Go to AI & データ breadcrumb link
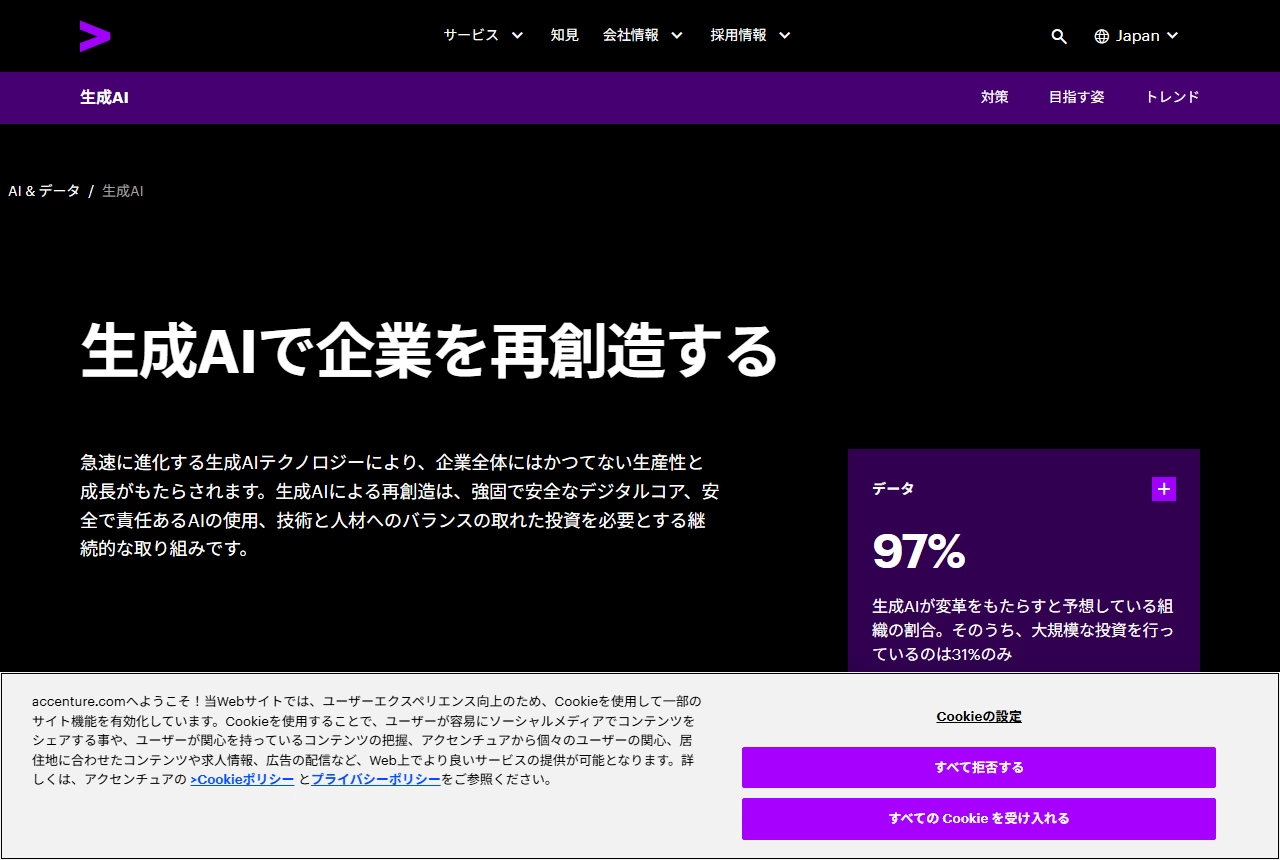The width and height of the screenshot is (1280, 860). point(44,191)
